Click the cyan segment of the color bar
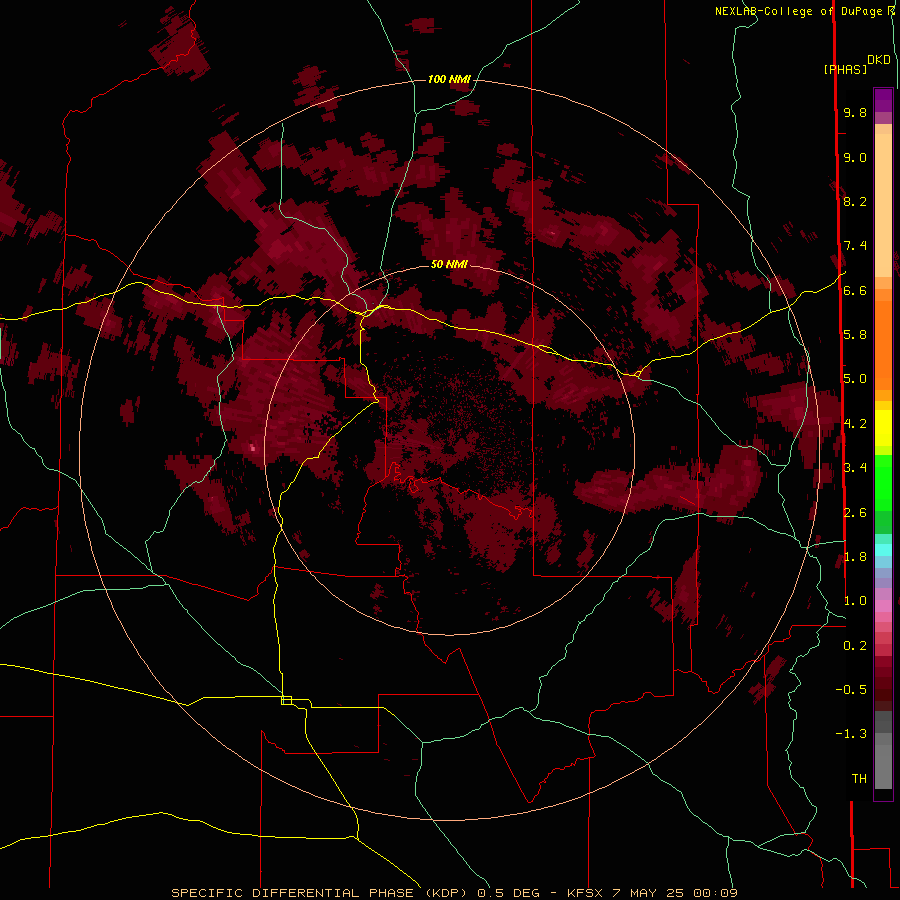This screenshot has height=900, width=900. tap(883, 550)
